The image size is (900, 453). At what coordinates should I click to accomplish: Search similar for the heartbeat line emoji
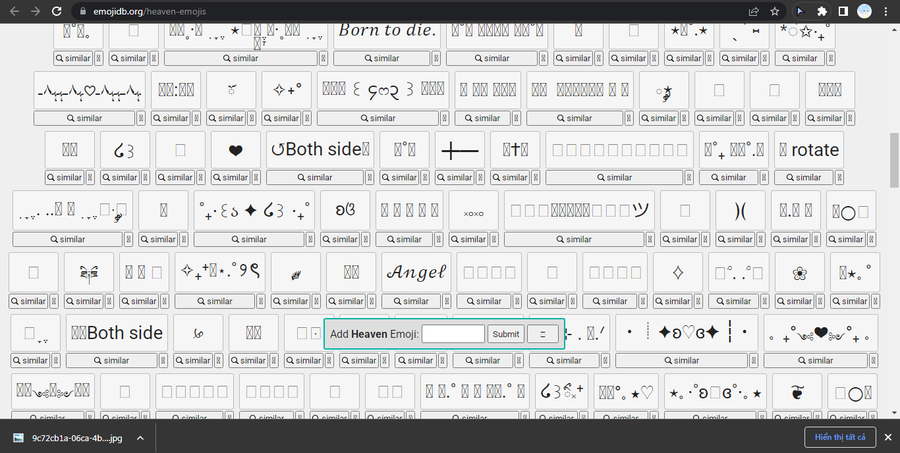(84, 118)
